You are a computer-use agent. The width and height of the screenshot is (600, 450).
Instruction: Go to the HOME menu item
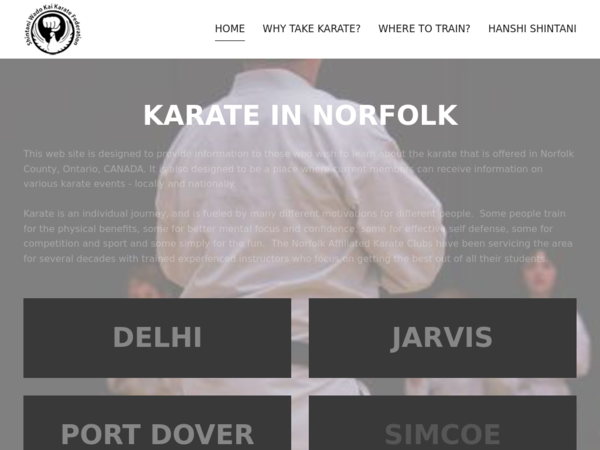pos(230,29)
